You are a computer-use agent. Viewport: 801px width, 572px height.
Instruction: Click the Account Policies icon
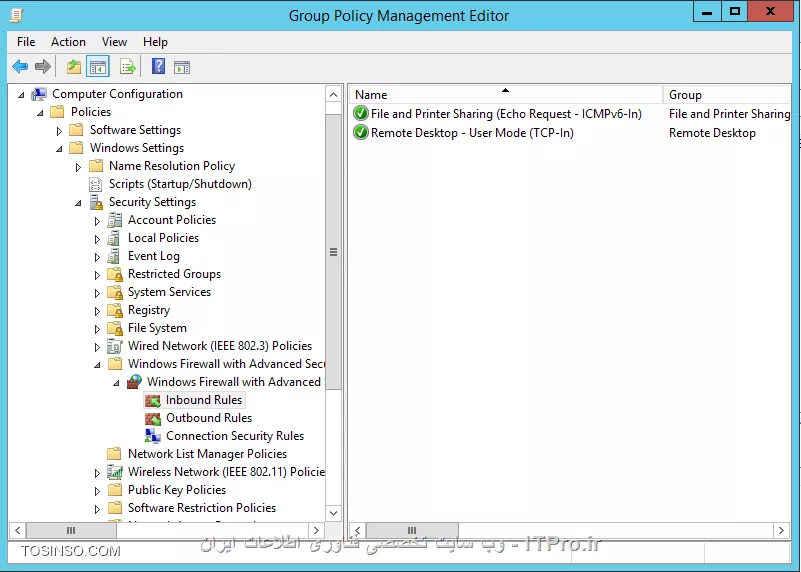(115, 220)
